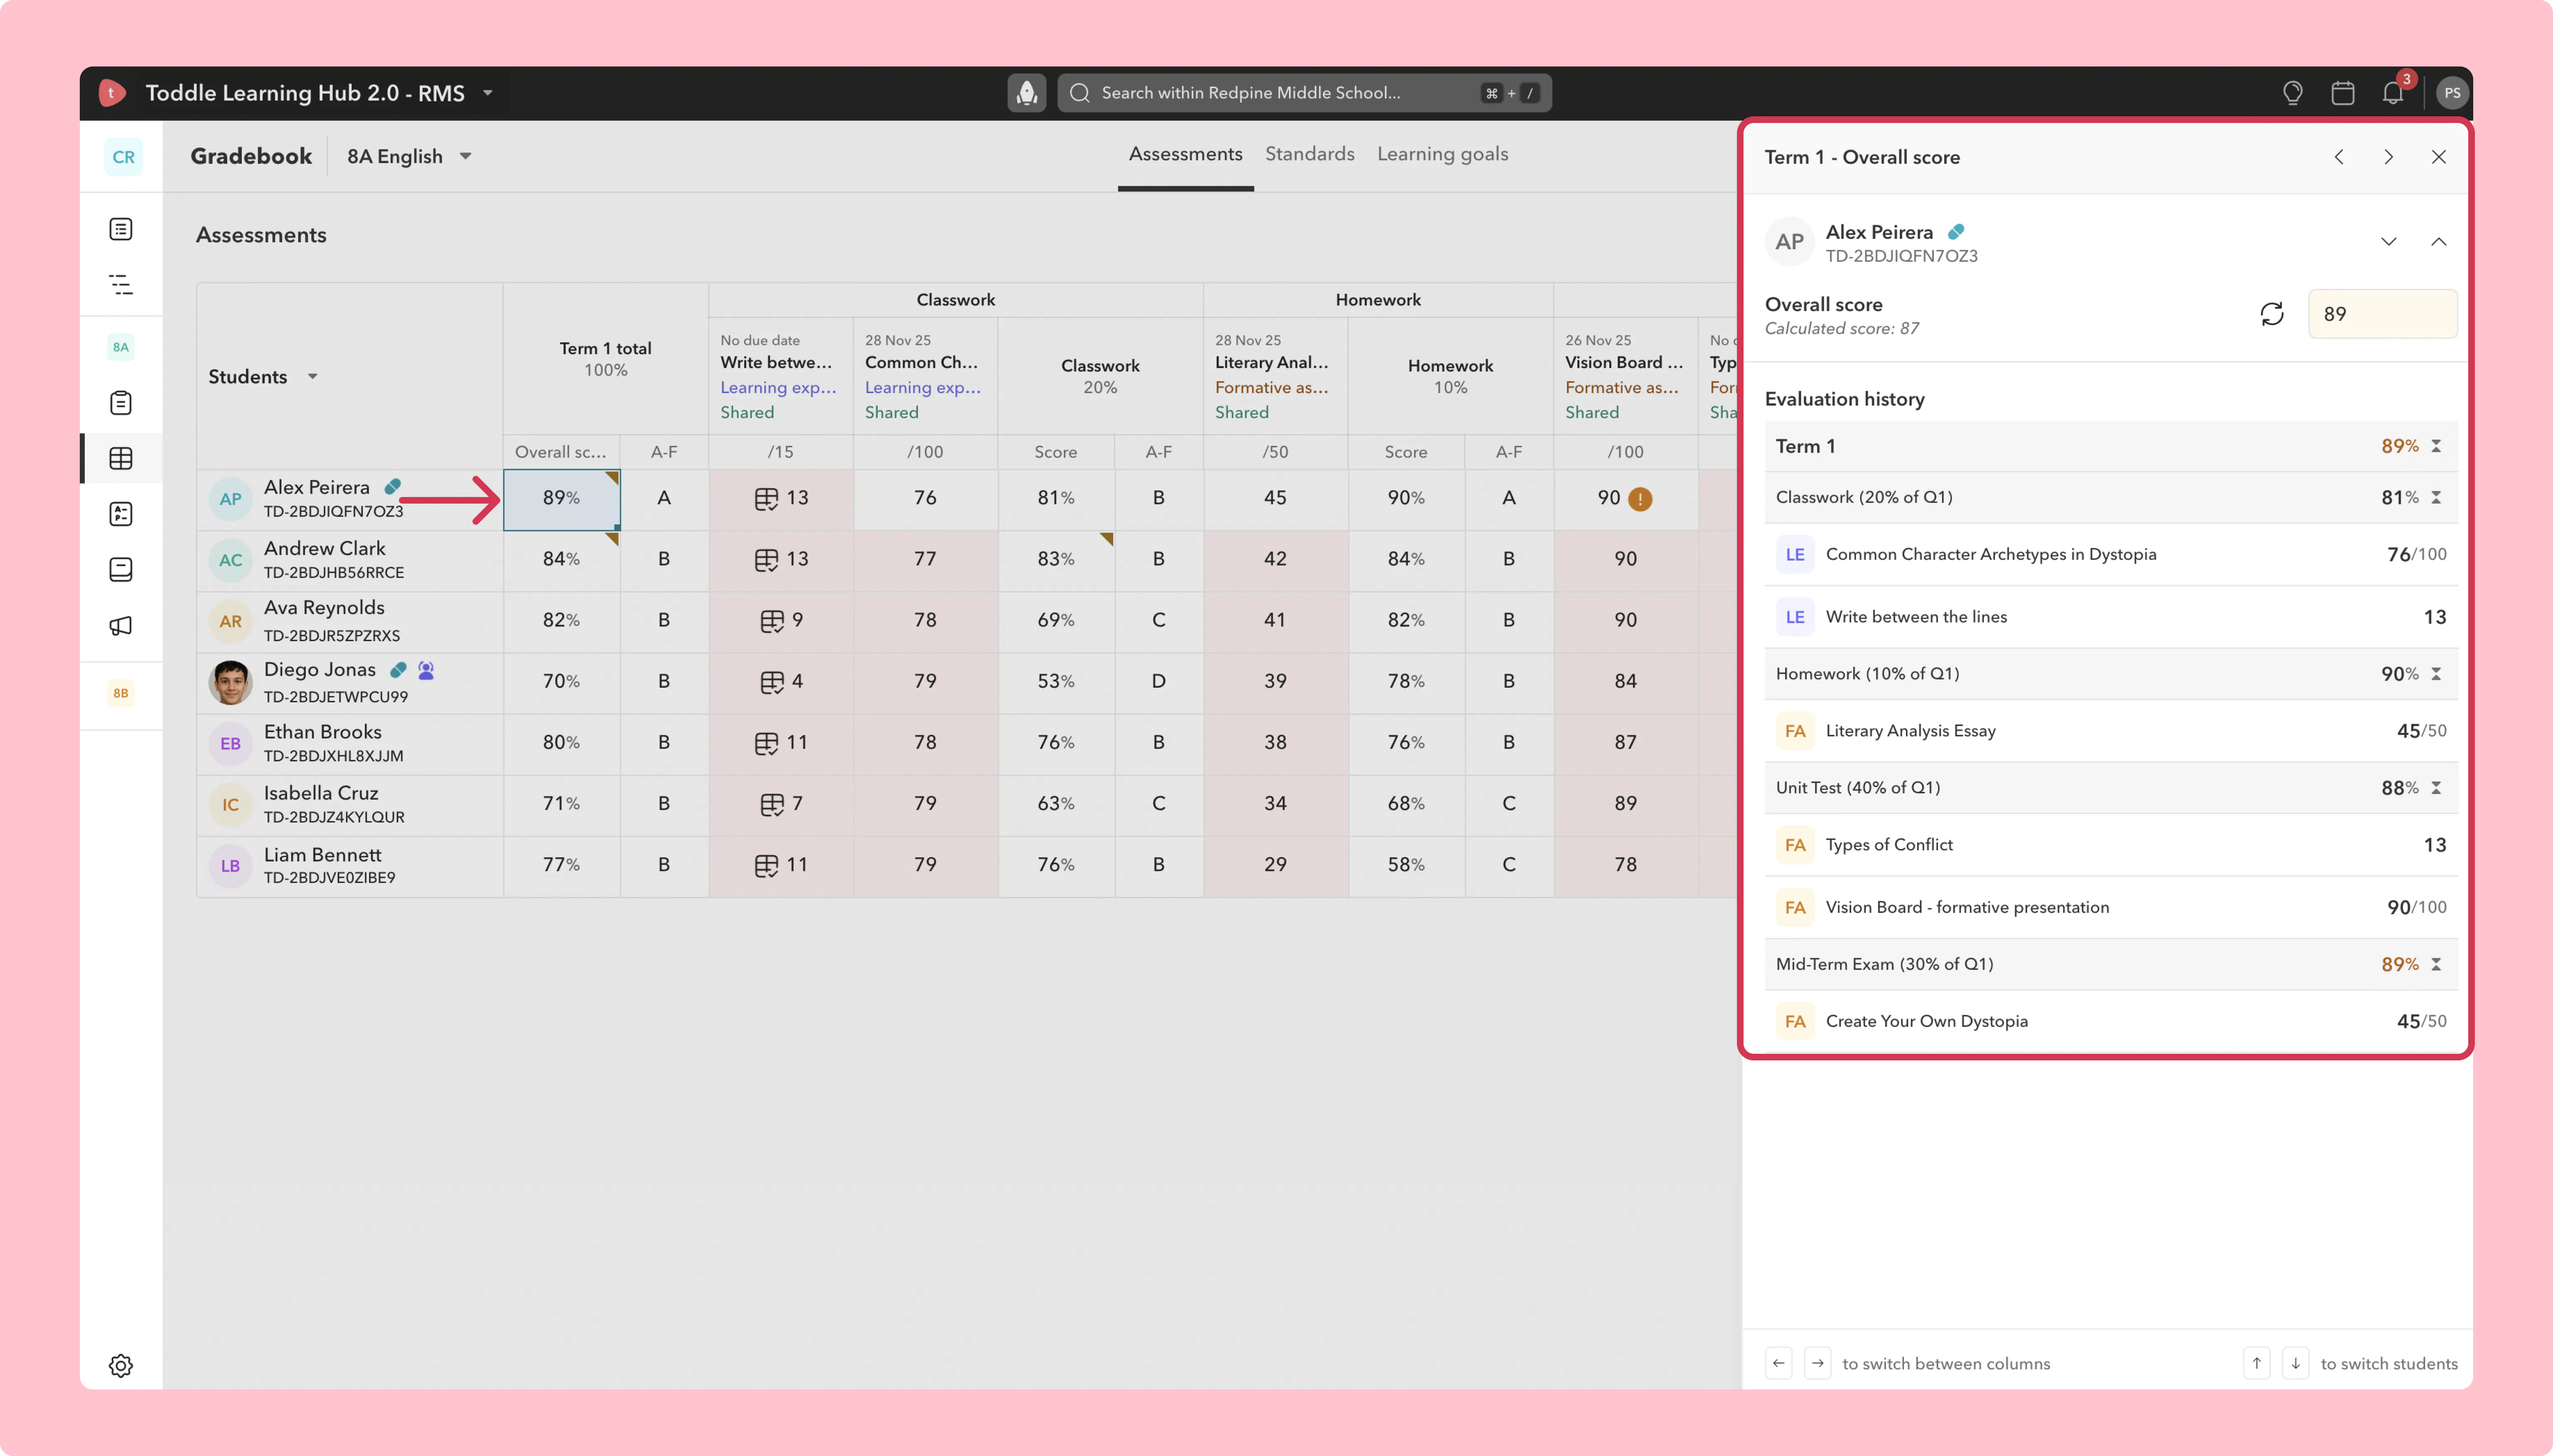Open the PS profile avatar menu
Screen dimensions: 2553x1456
tap(2451, 93)
